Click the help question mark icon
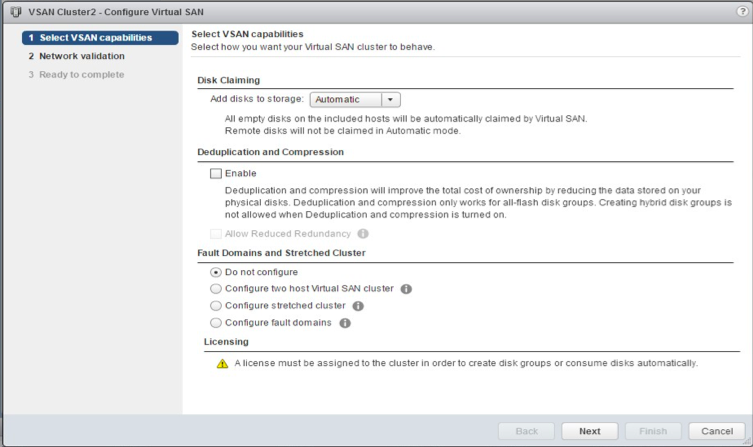753x447 pixels. point(741,10)
